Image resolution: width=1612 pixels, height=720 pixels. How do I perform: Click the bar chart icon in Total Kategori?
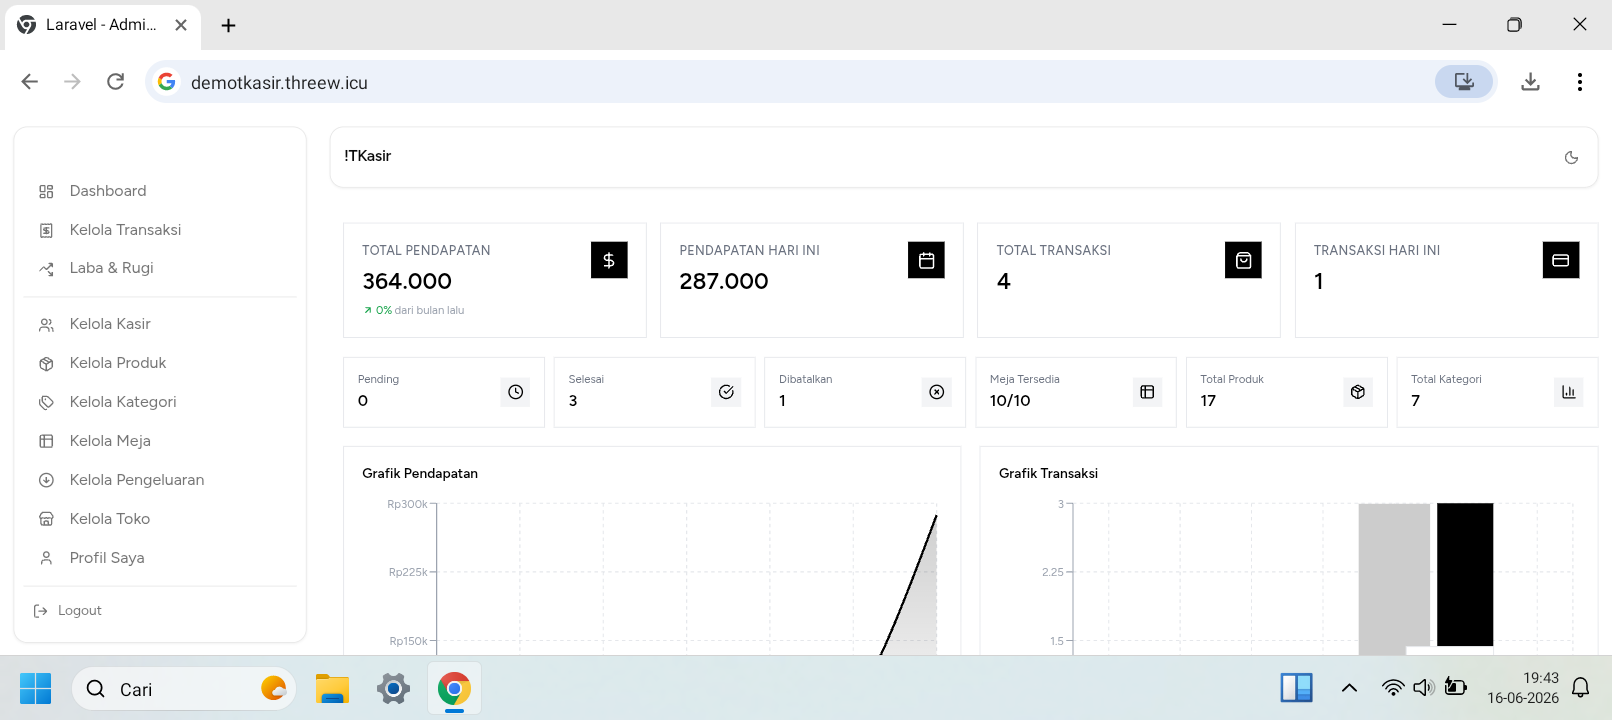(1568, 392)
